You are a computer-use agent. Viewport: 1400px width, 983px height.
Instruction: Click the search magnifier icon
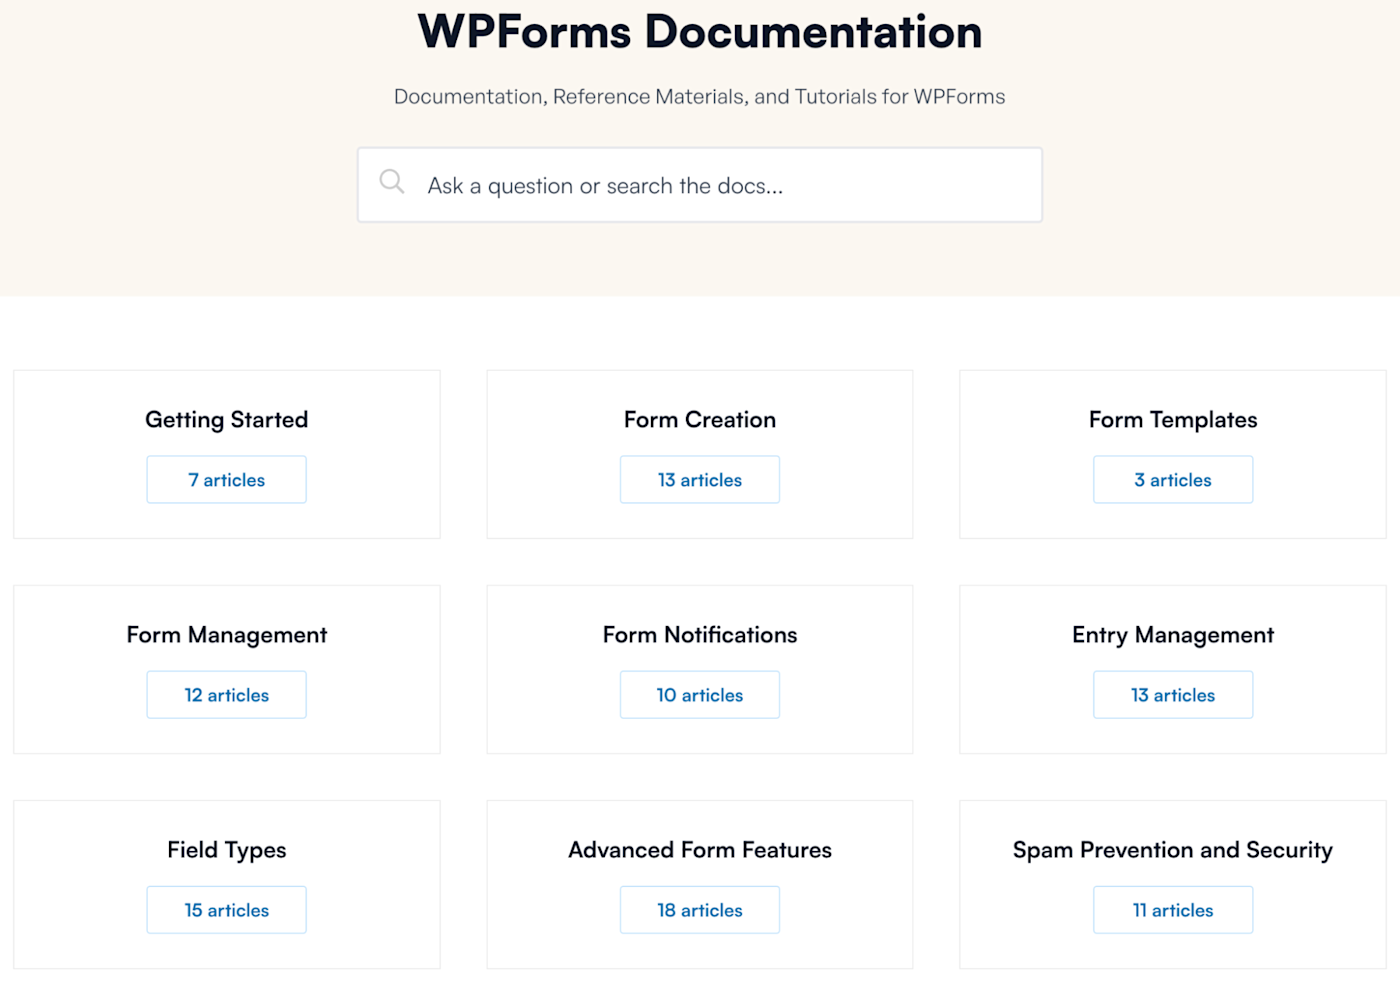pos(392,182)
